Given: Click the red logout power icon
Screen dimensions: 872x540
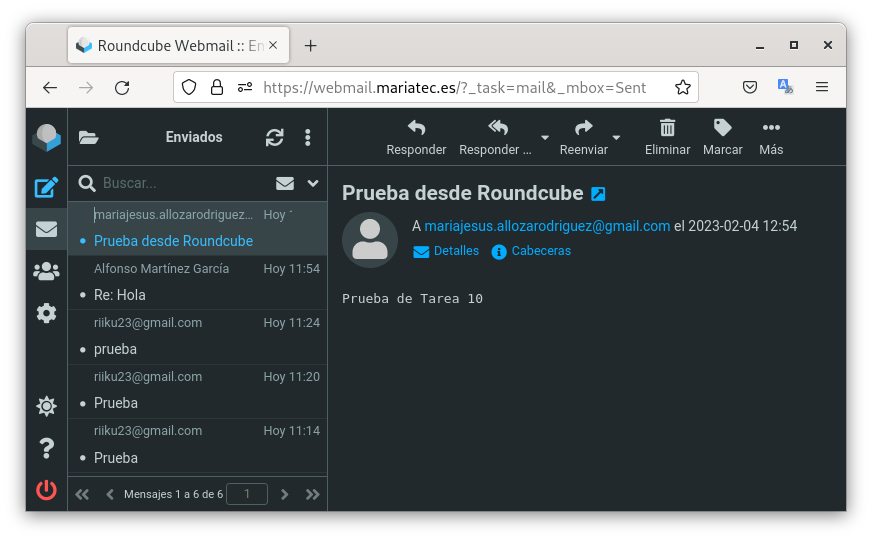Looking at the screenshot, I should (46, 490).
